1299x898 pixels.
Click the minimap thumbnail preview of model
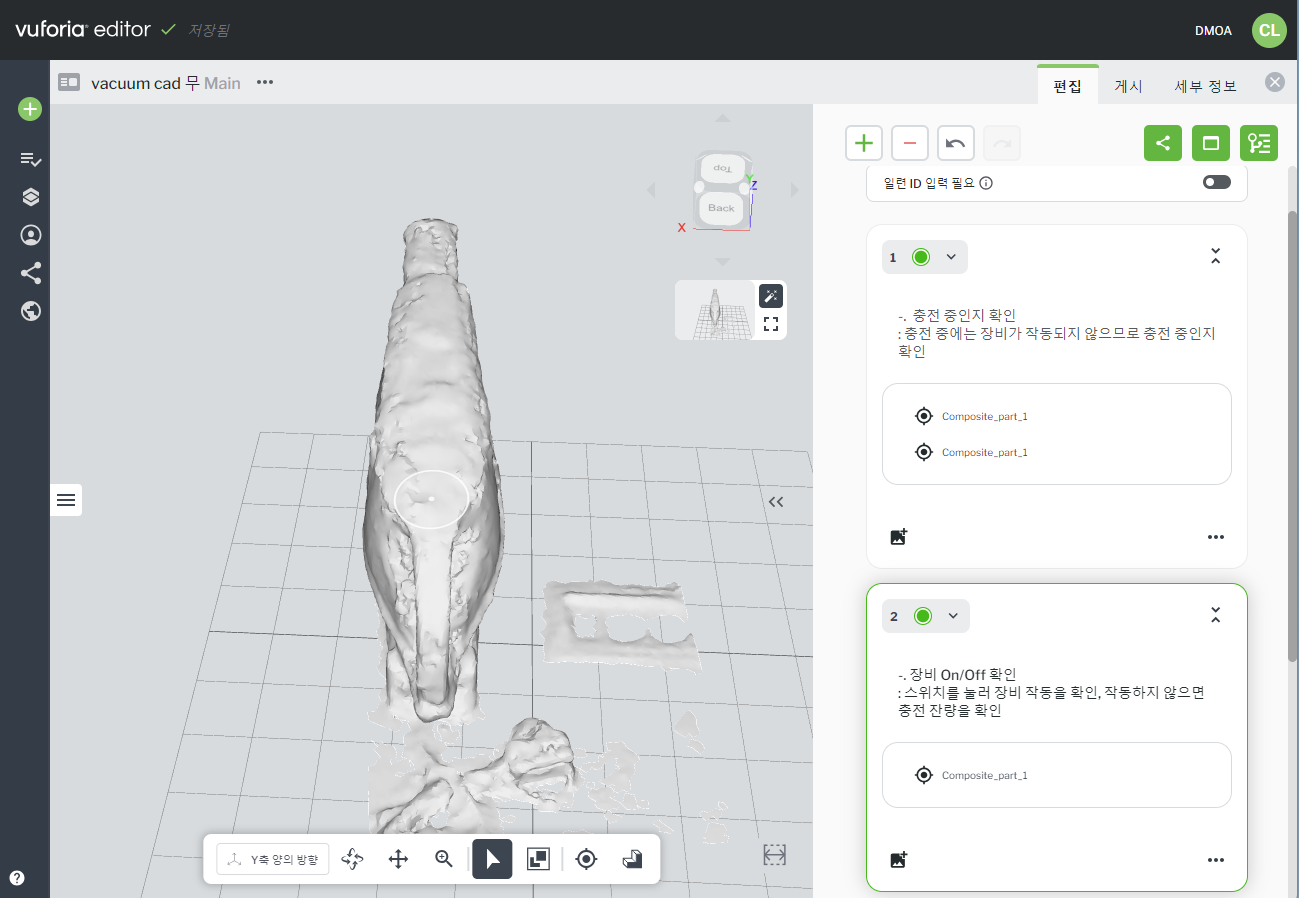(x=715, y=310)
